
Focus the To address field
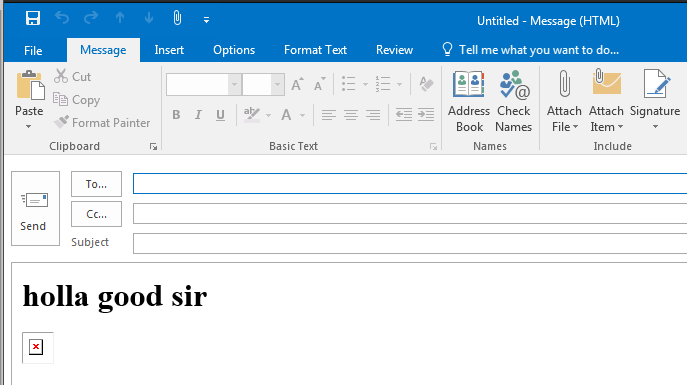coord(410,184)
